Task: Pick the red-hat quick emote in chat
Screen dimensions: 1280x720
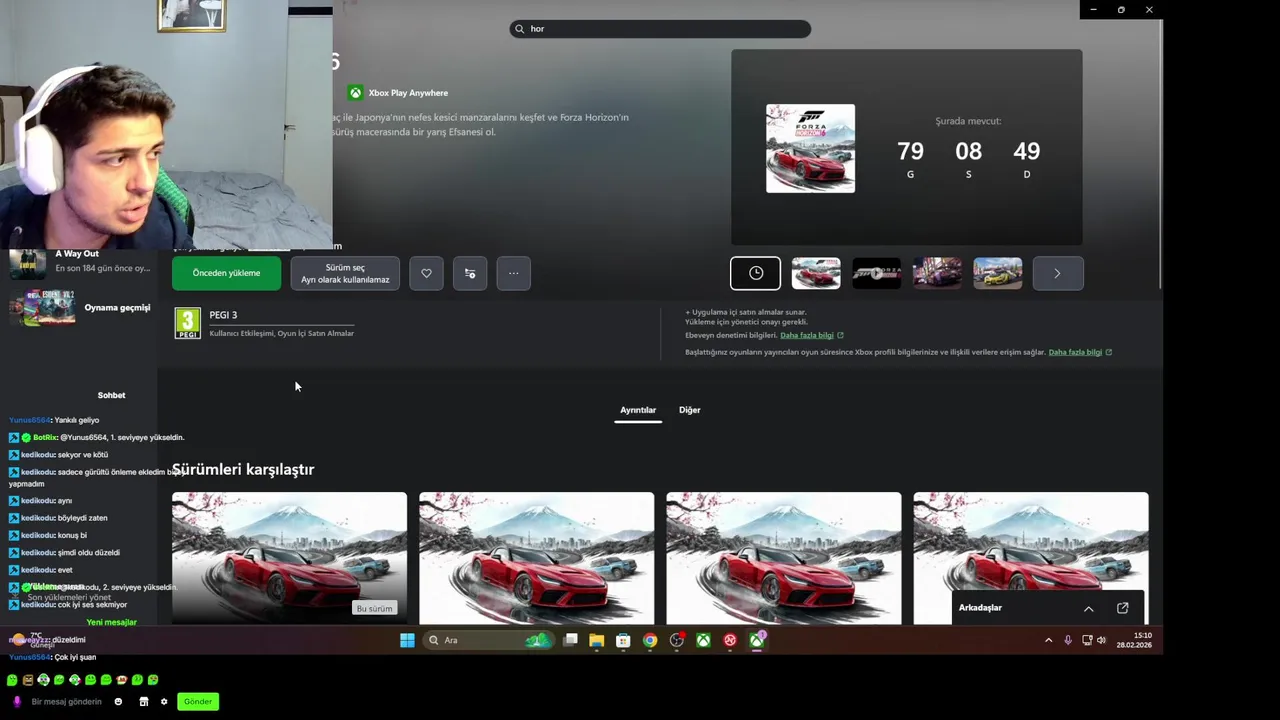Action: [x=122, y=680]
